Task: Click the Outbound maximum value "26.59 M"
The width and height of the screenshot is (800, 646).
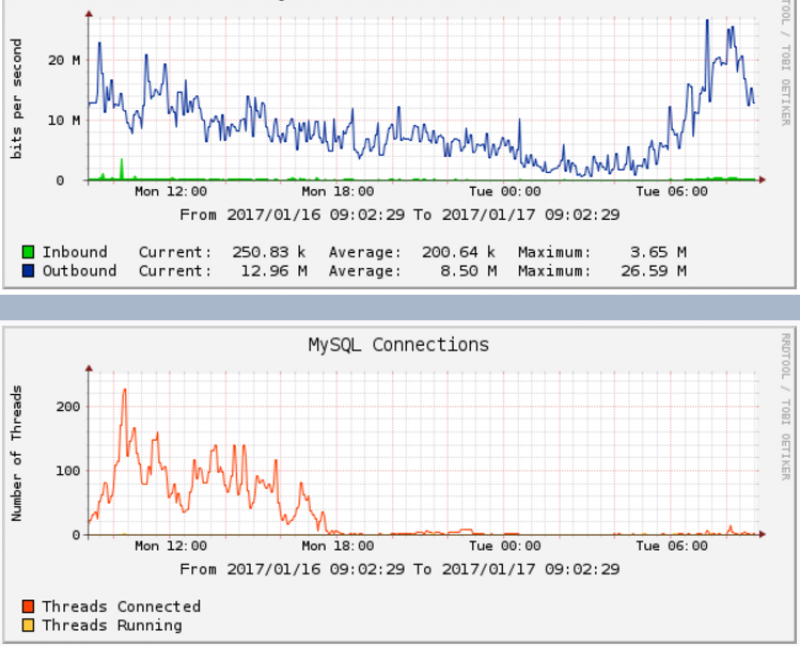Action: 654,270
